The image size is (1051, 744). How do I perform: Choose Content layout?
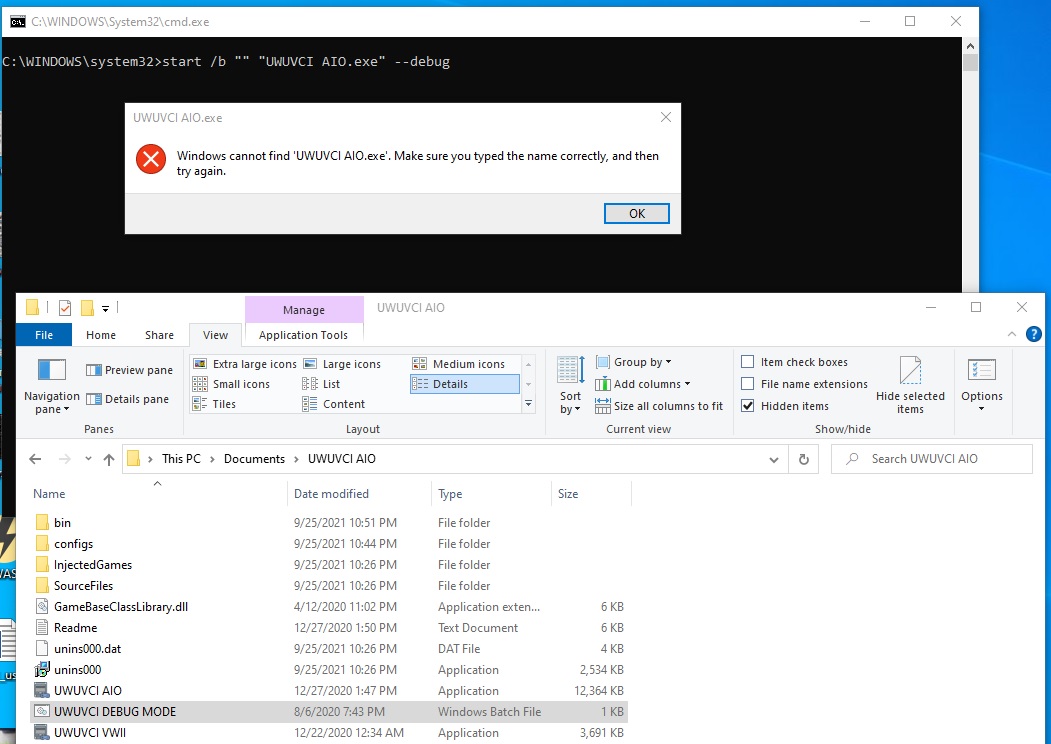click(x=334, y=404)
